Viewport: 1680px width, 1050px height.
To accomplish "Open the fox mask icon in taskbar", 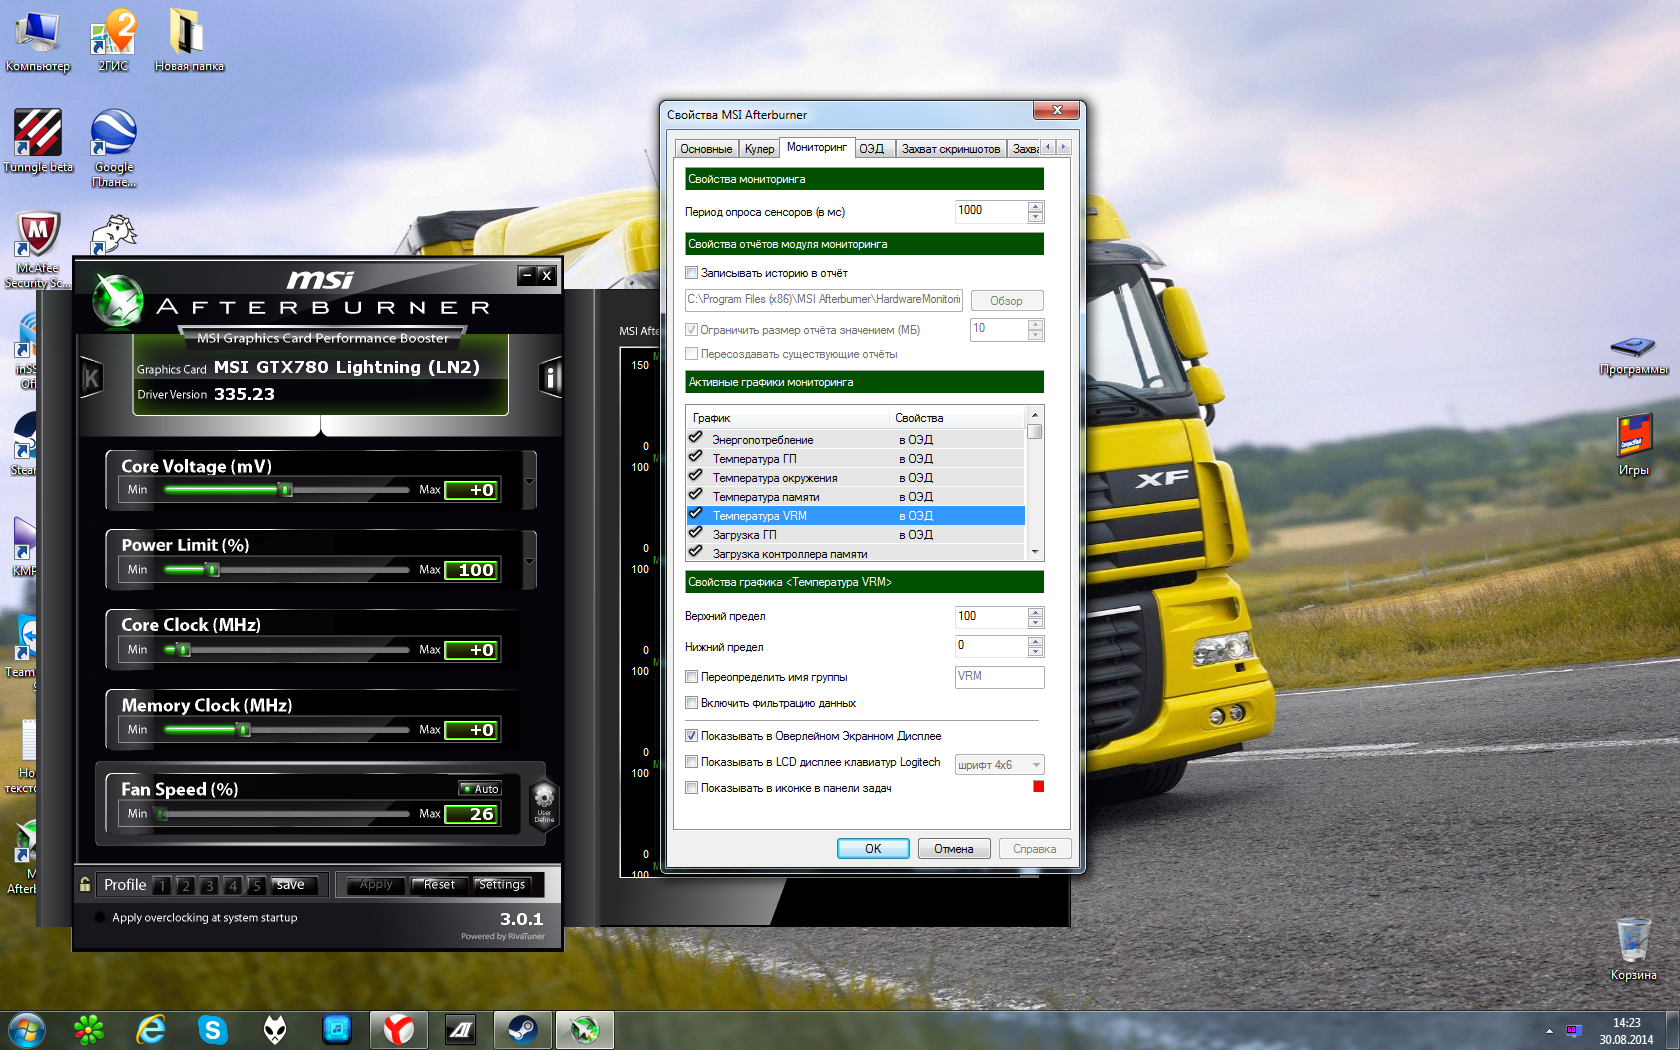I will coord(275,1029).
